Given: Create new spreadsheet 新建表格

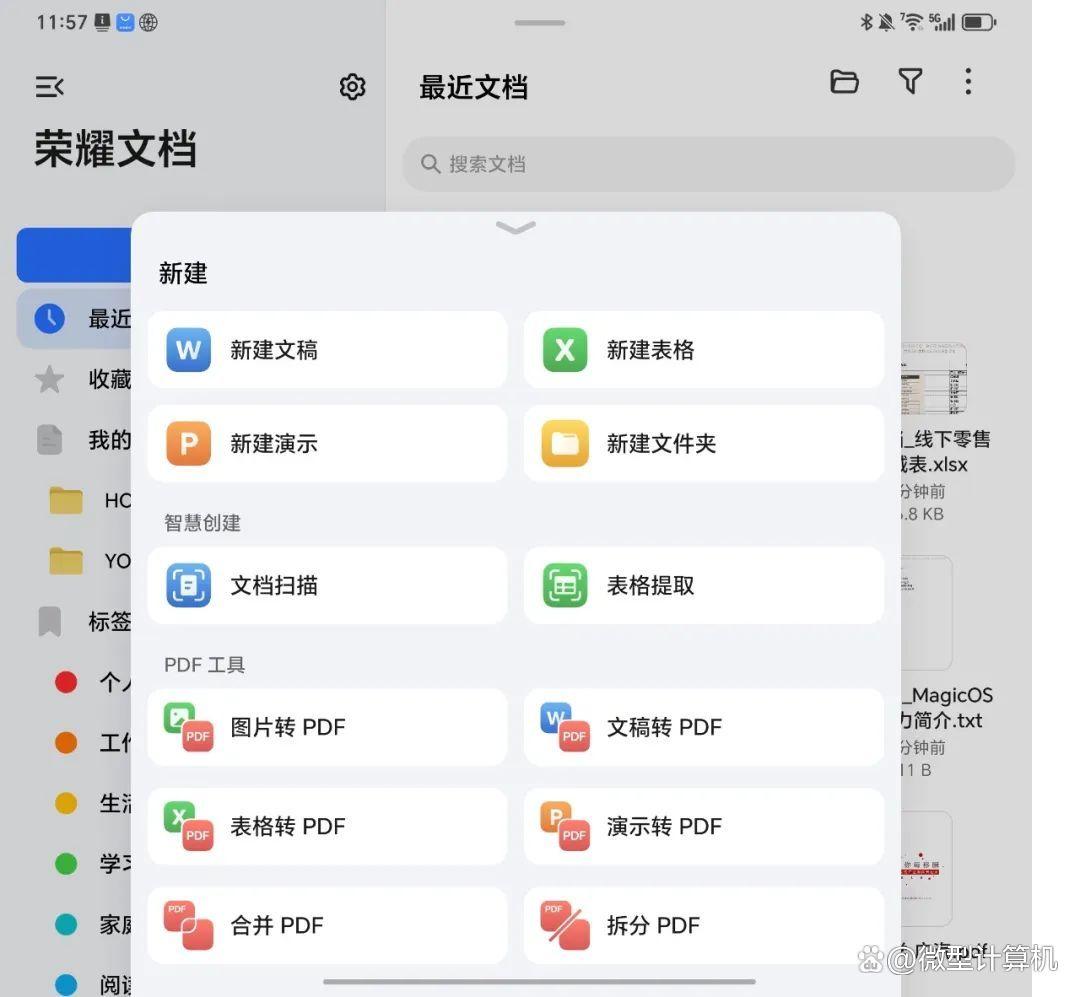Looking at the screenshot, I should coord(703,350).
